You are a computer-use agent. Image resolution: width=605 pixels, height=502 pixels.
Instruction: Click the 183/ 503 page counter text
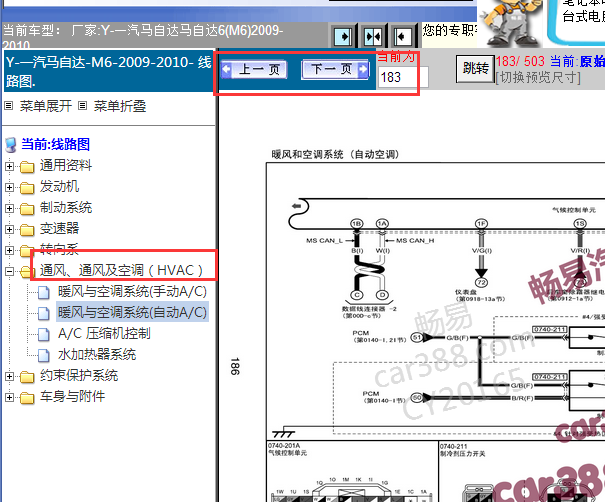pos(520,61)
